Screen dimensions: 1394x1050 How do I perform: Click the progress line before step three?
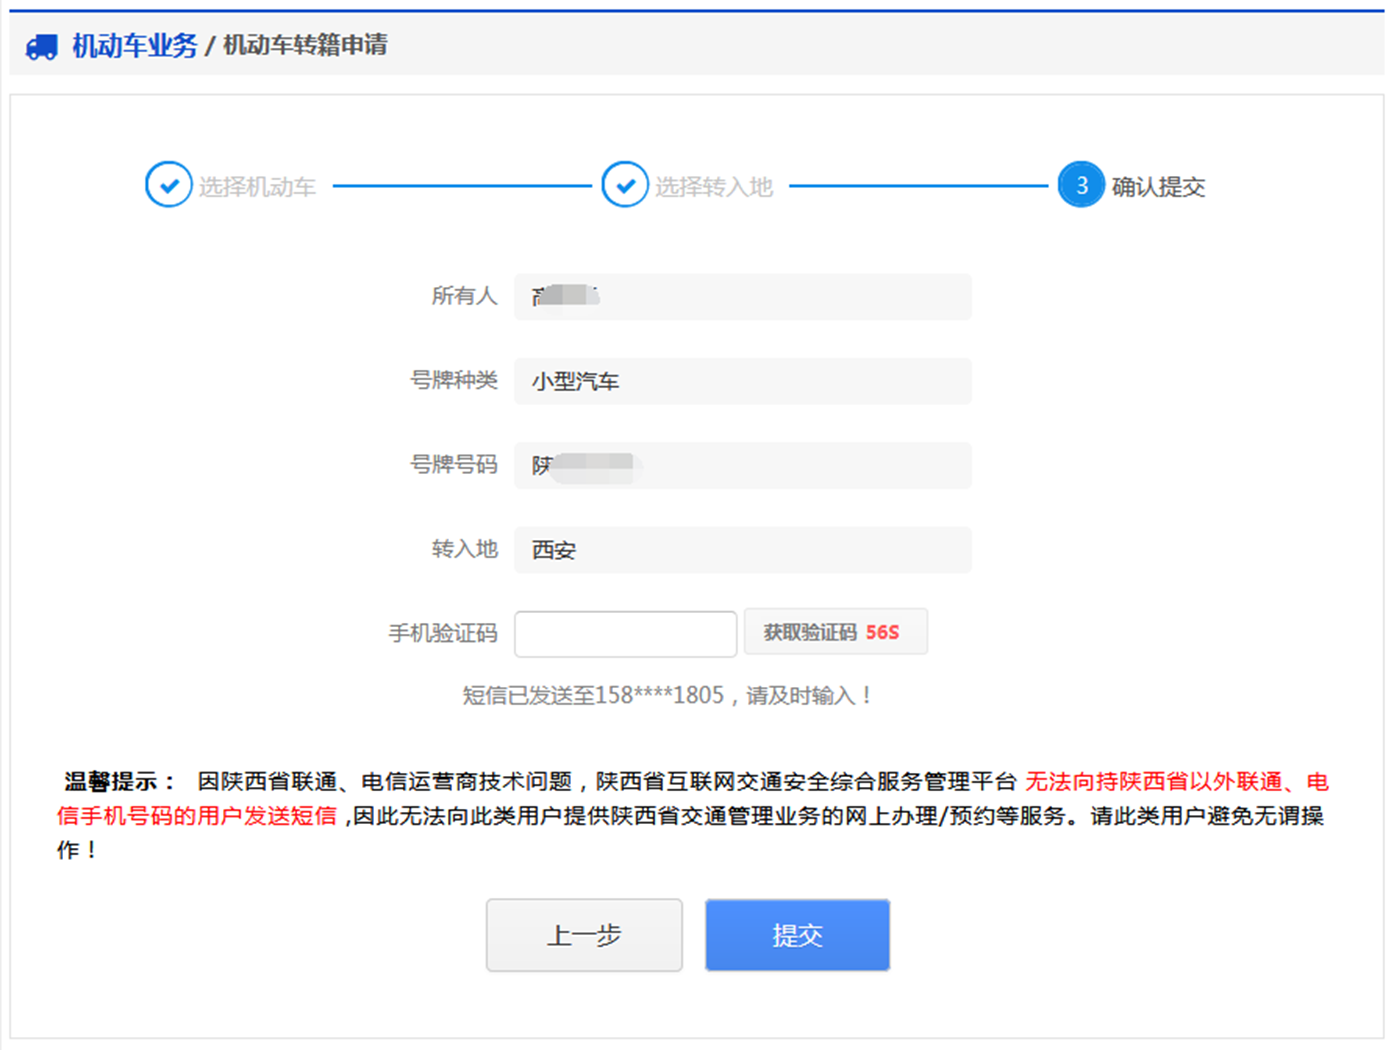click(x=917, y=185)
